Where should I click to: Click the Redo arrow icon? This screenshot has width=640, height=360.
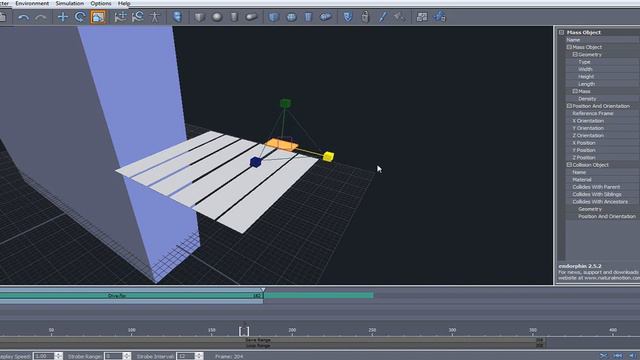[40, 17]
